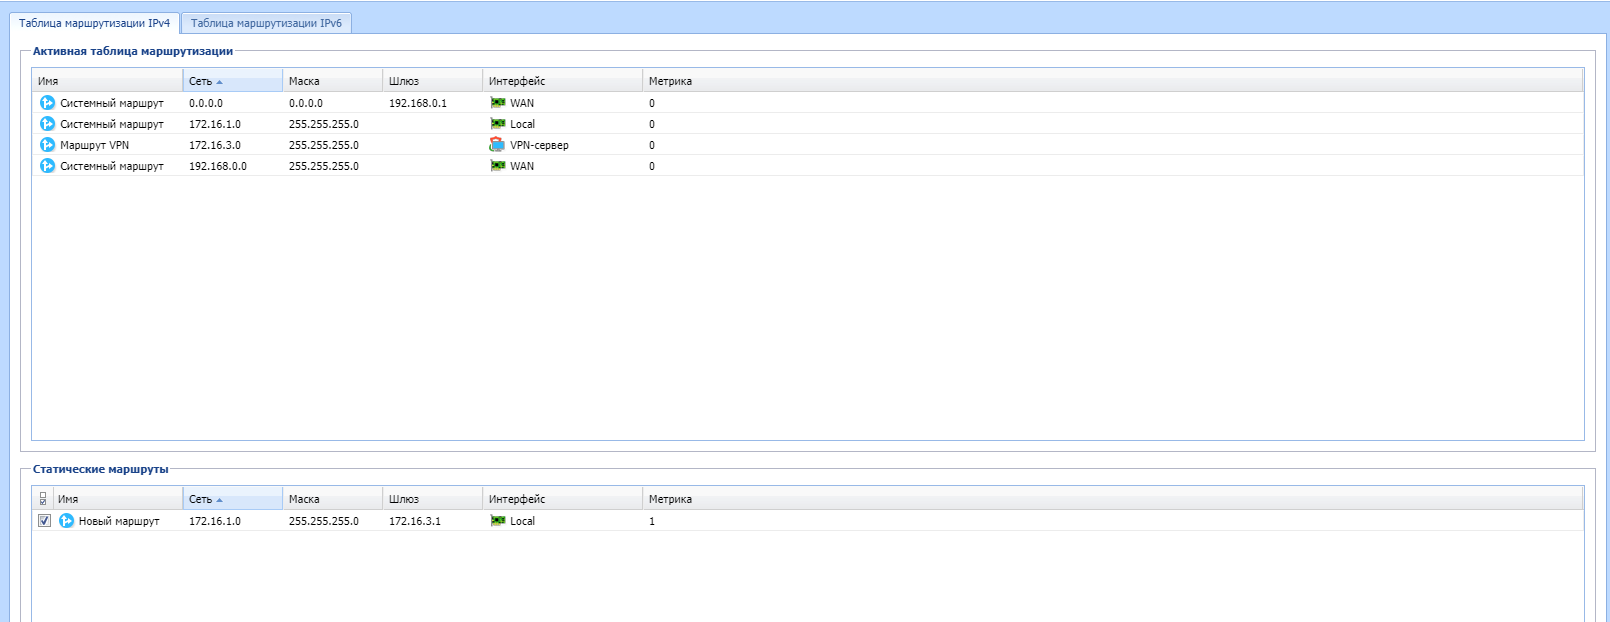This screenshot has height=622, width=1610.
Task: Select the Маршрут VPN row
Action: tap(808, 145)
